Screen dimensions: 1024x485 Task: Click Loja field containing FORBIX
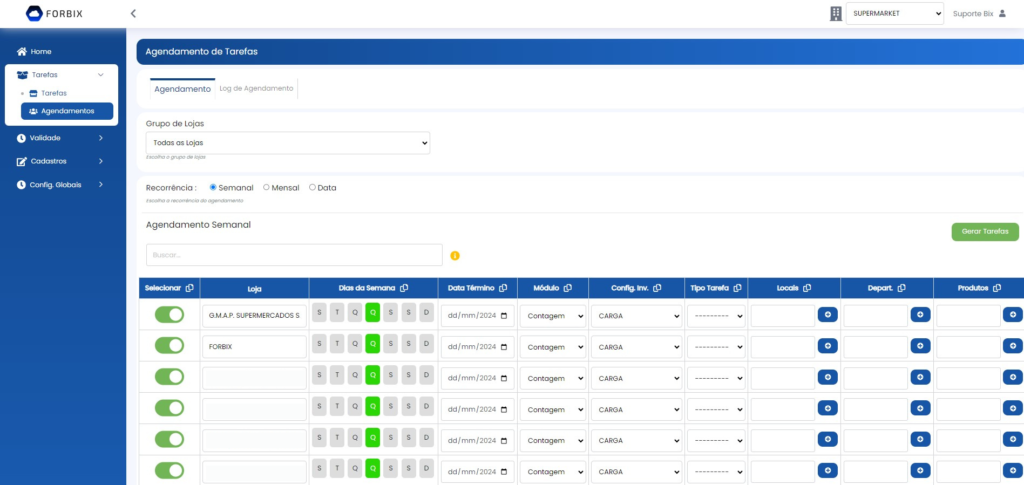click(254, 347)
